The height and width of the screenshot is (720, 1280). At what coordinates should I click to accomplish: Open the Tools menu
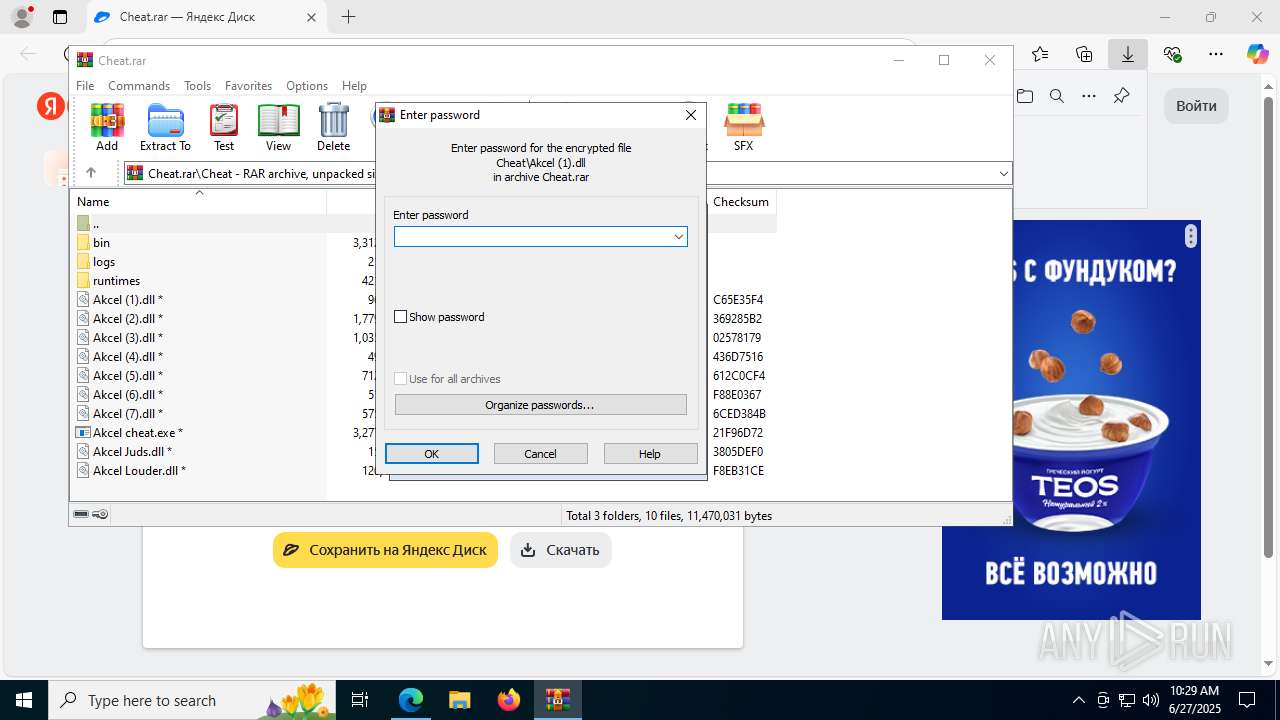point(197,86)
